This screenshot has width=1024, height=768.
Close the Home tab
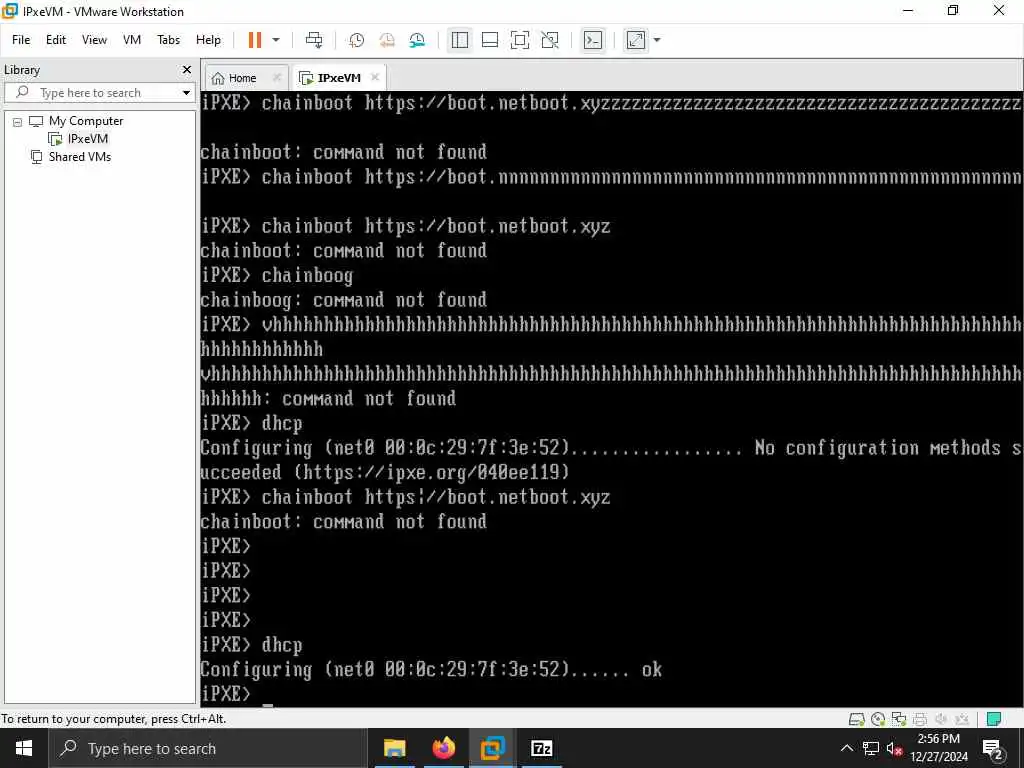coord(276,77)
